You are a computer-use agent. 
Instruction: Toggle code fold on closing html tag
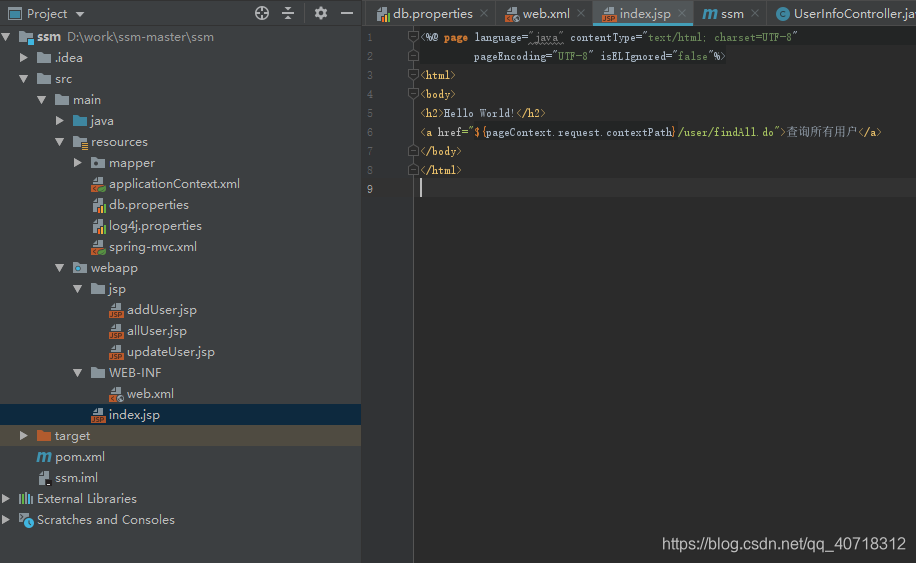[x=413, y=170]
